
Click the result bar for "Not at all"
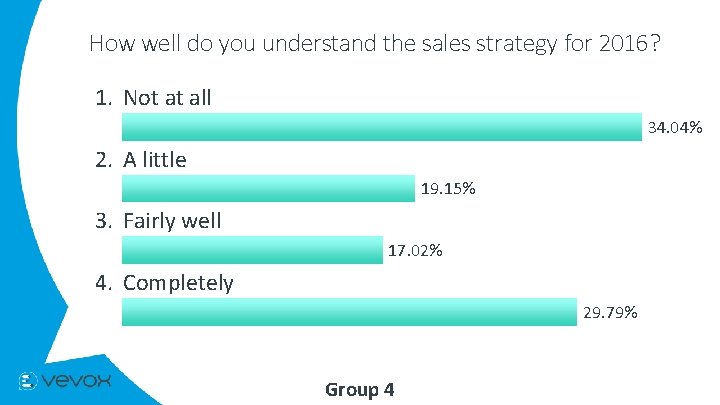pyautogui.click(x=381, y=127)
